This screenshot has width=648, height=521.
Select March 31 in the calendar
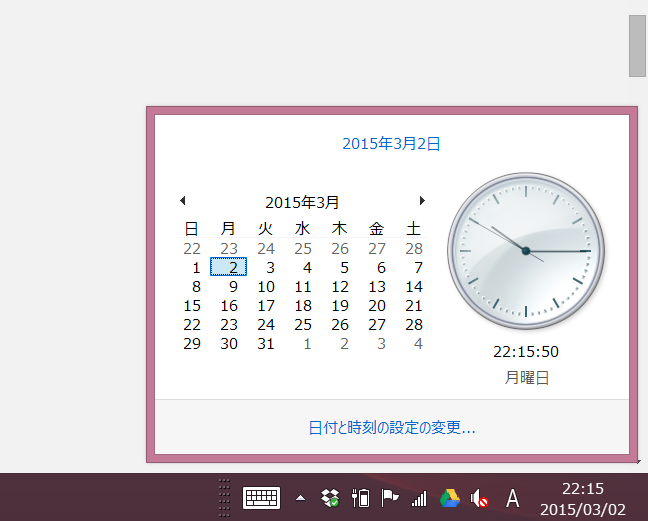266,344
